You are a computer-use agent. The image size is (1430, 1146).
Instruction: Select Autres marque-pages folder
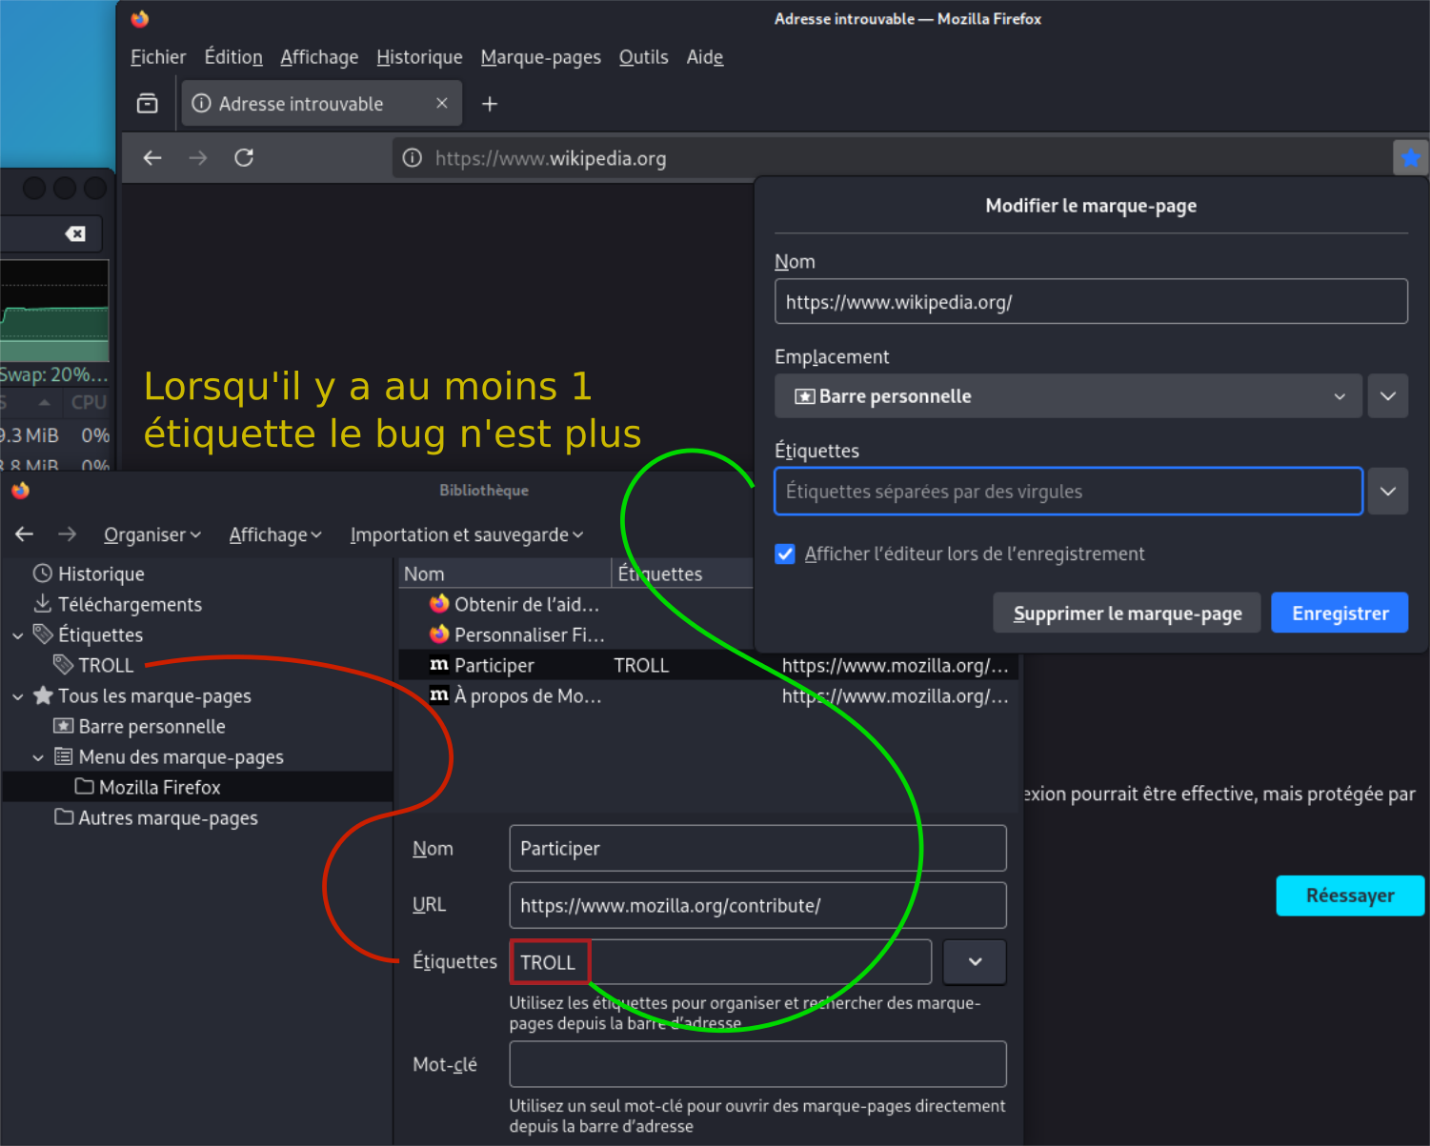pyautogui.click(x=168, y=818)
